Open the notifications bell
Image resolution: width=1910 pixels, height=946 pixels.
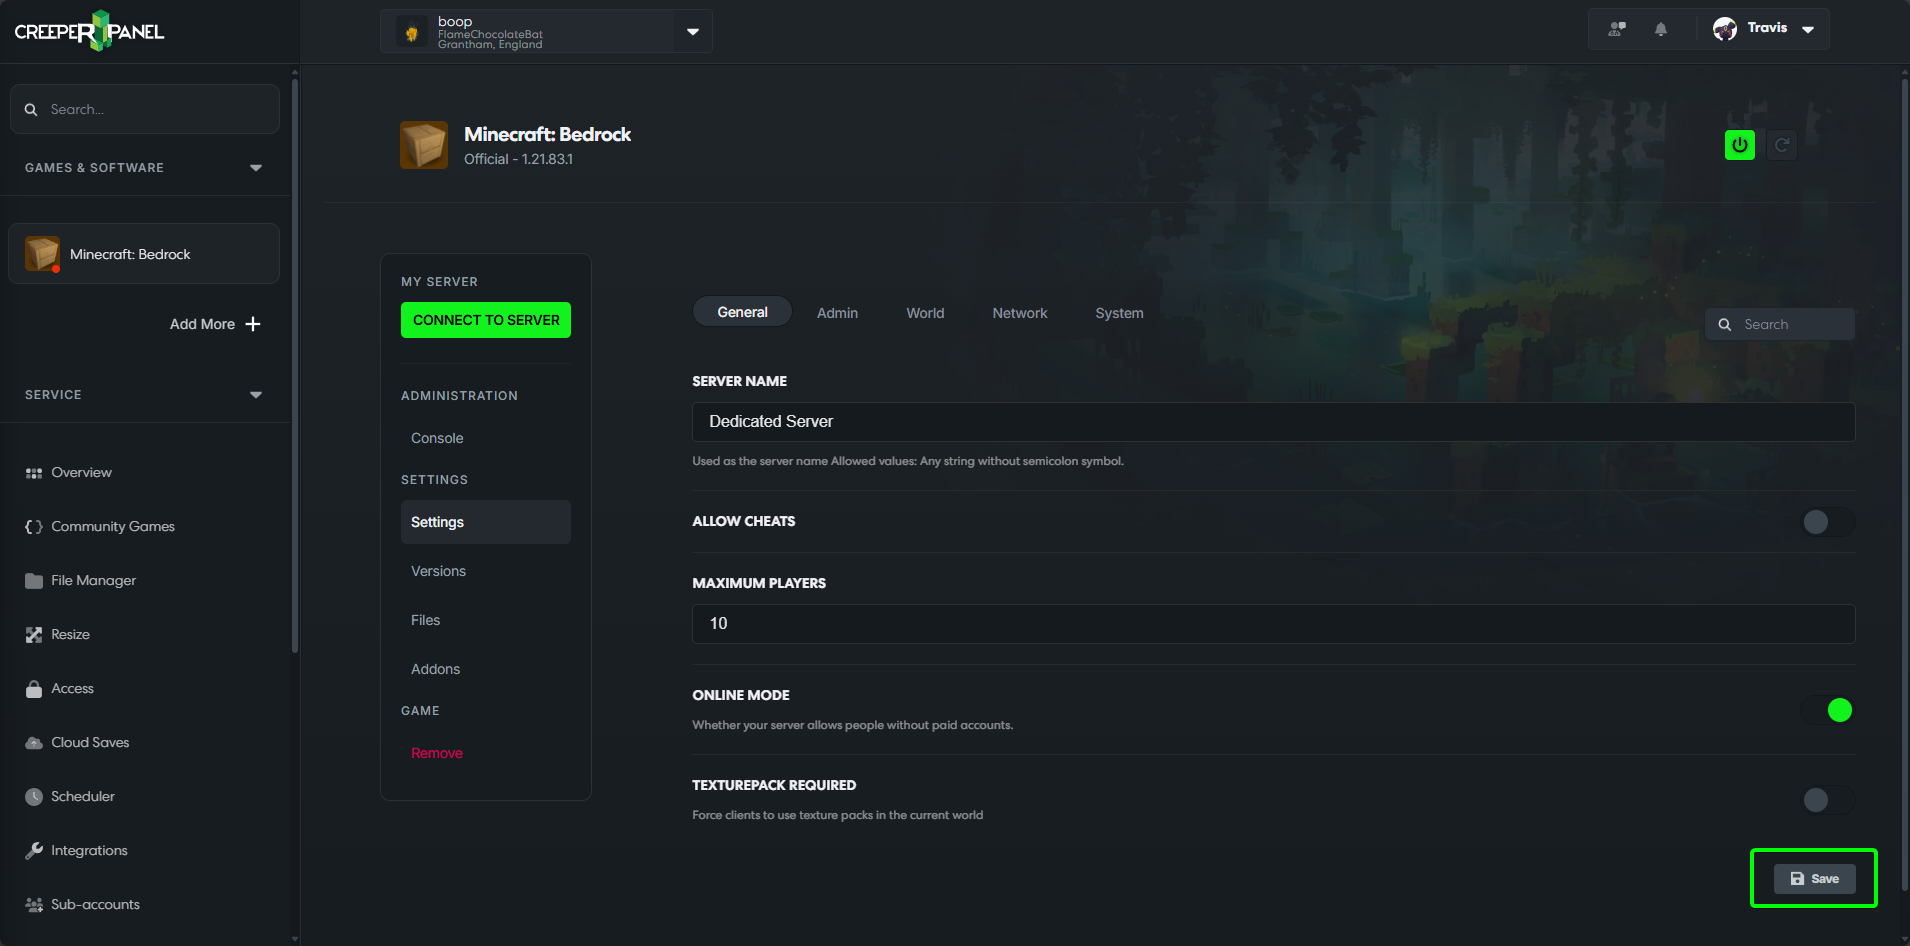click(x=1660, y=28)
